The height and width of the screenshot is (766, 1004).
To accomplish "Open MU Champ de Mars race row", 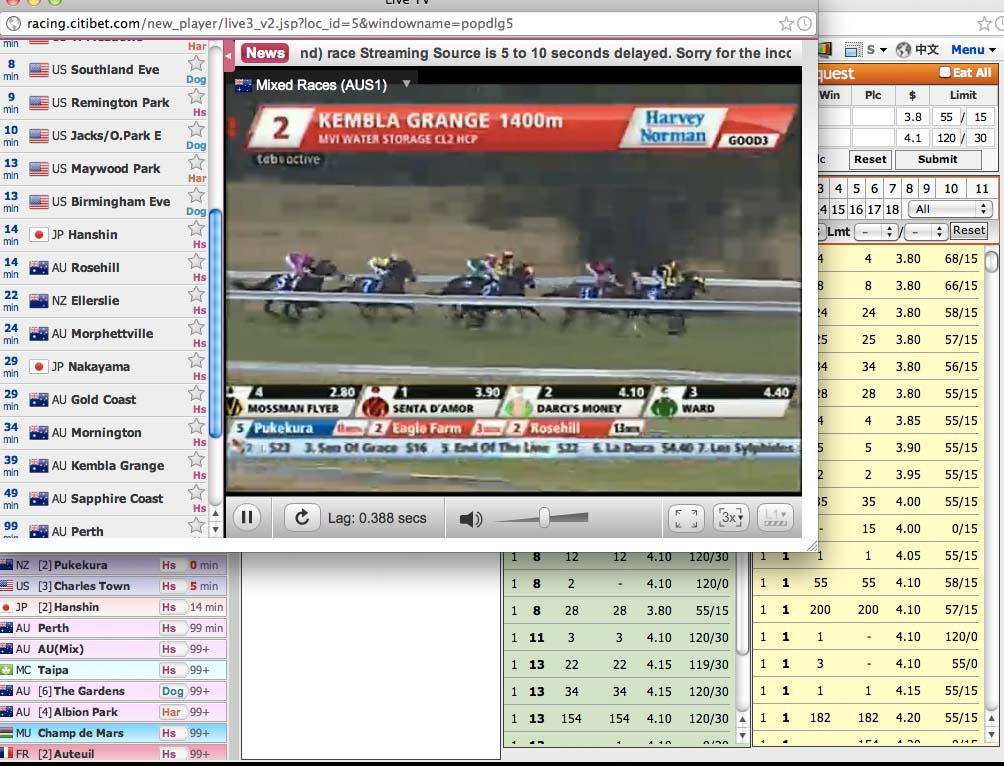I will [x=113, y=733].
